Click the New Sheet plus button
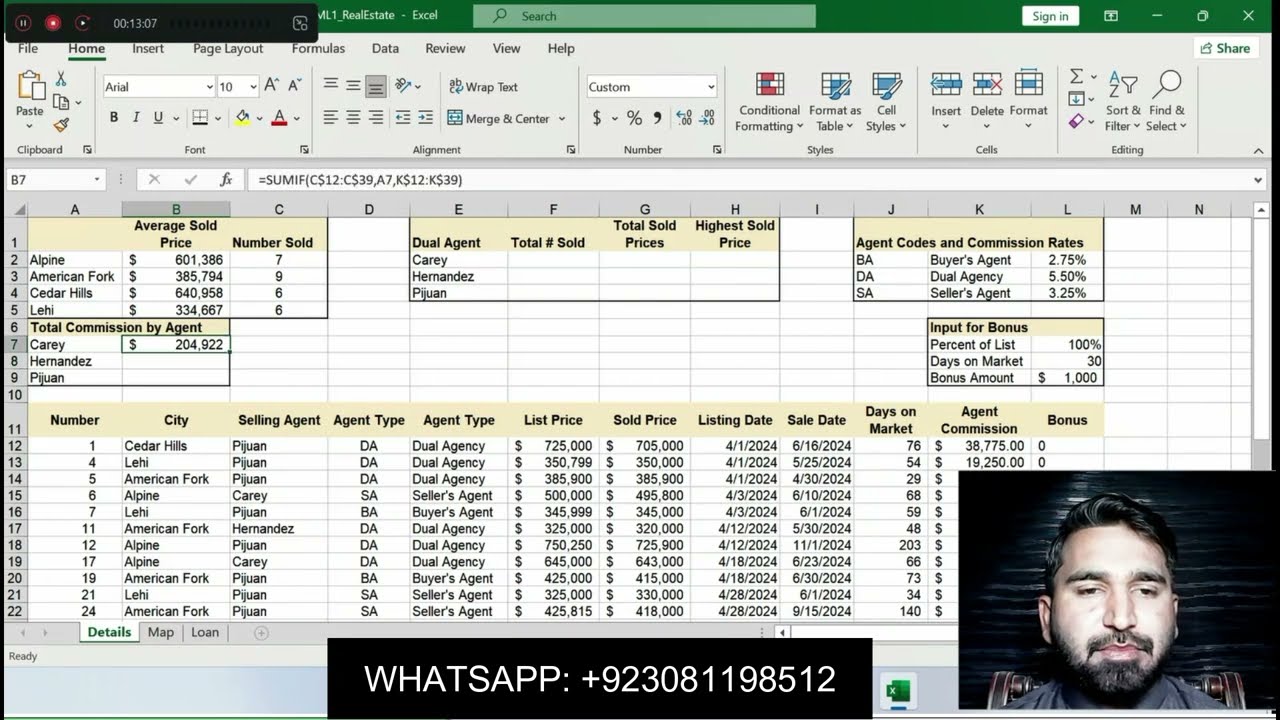 (261, 633)
